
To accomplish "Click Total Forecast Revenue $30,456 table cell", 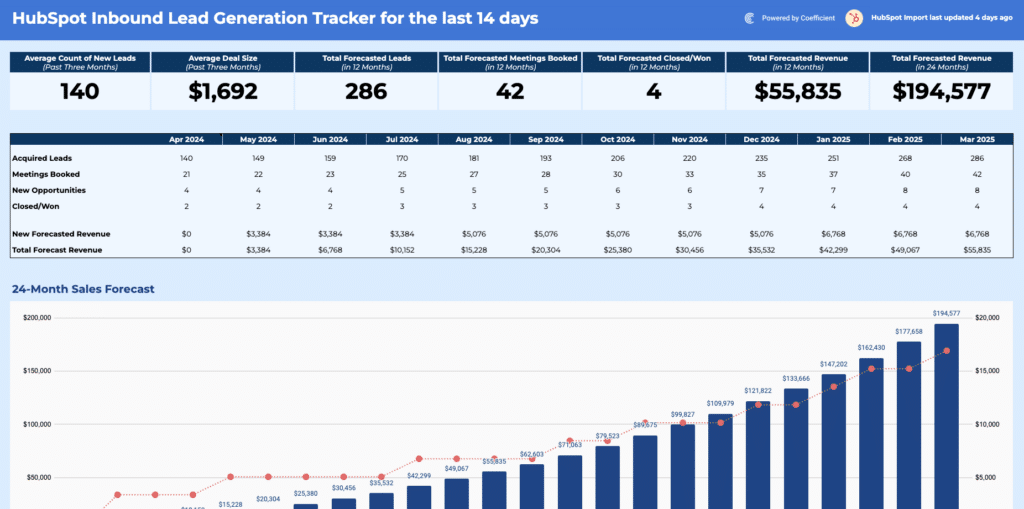I will tap(689, 250).
